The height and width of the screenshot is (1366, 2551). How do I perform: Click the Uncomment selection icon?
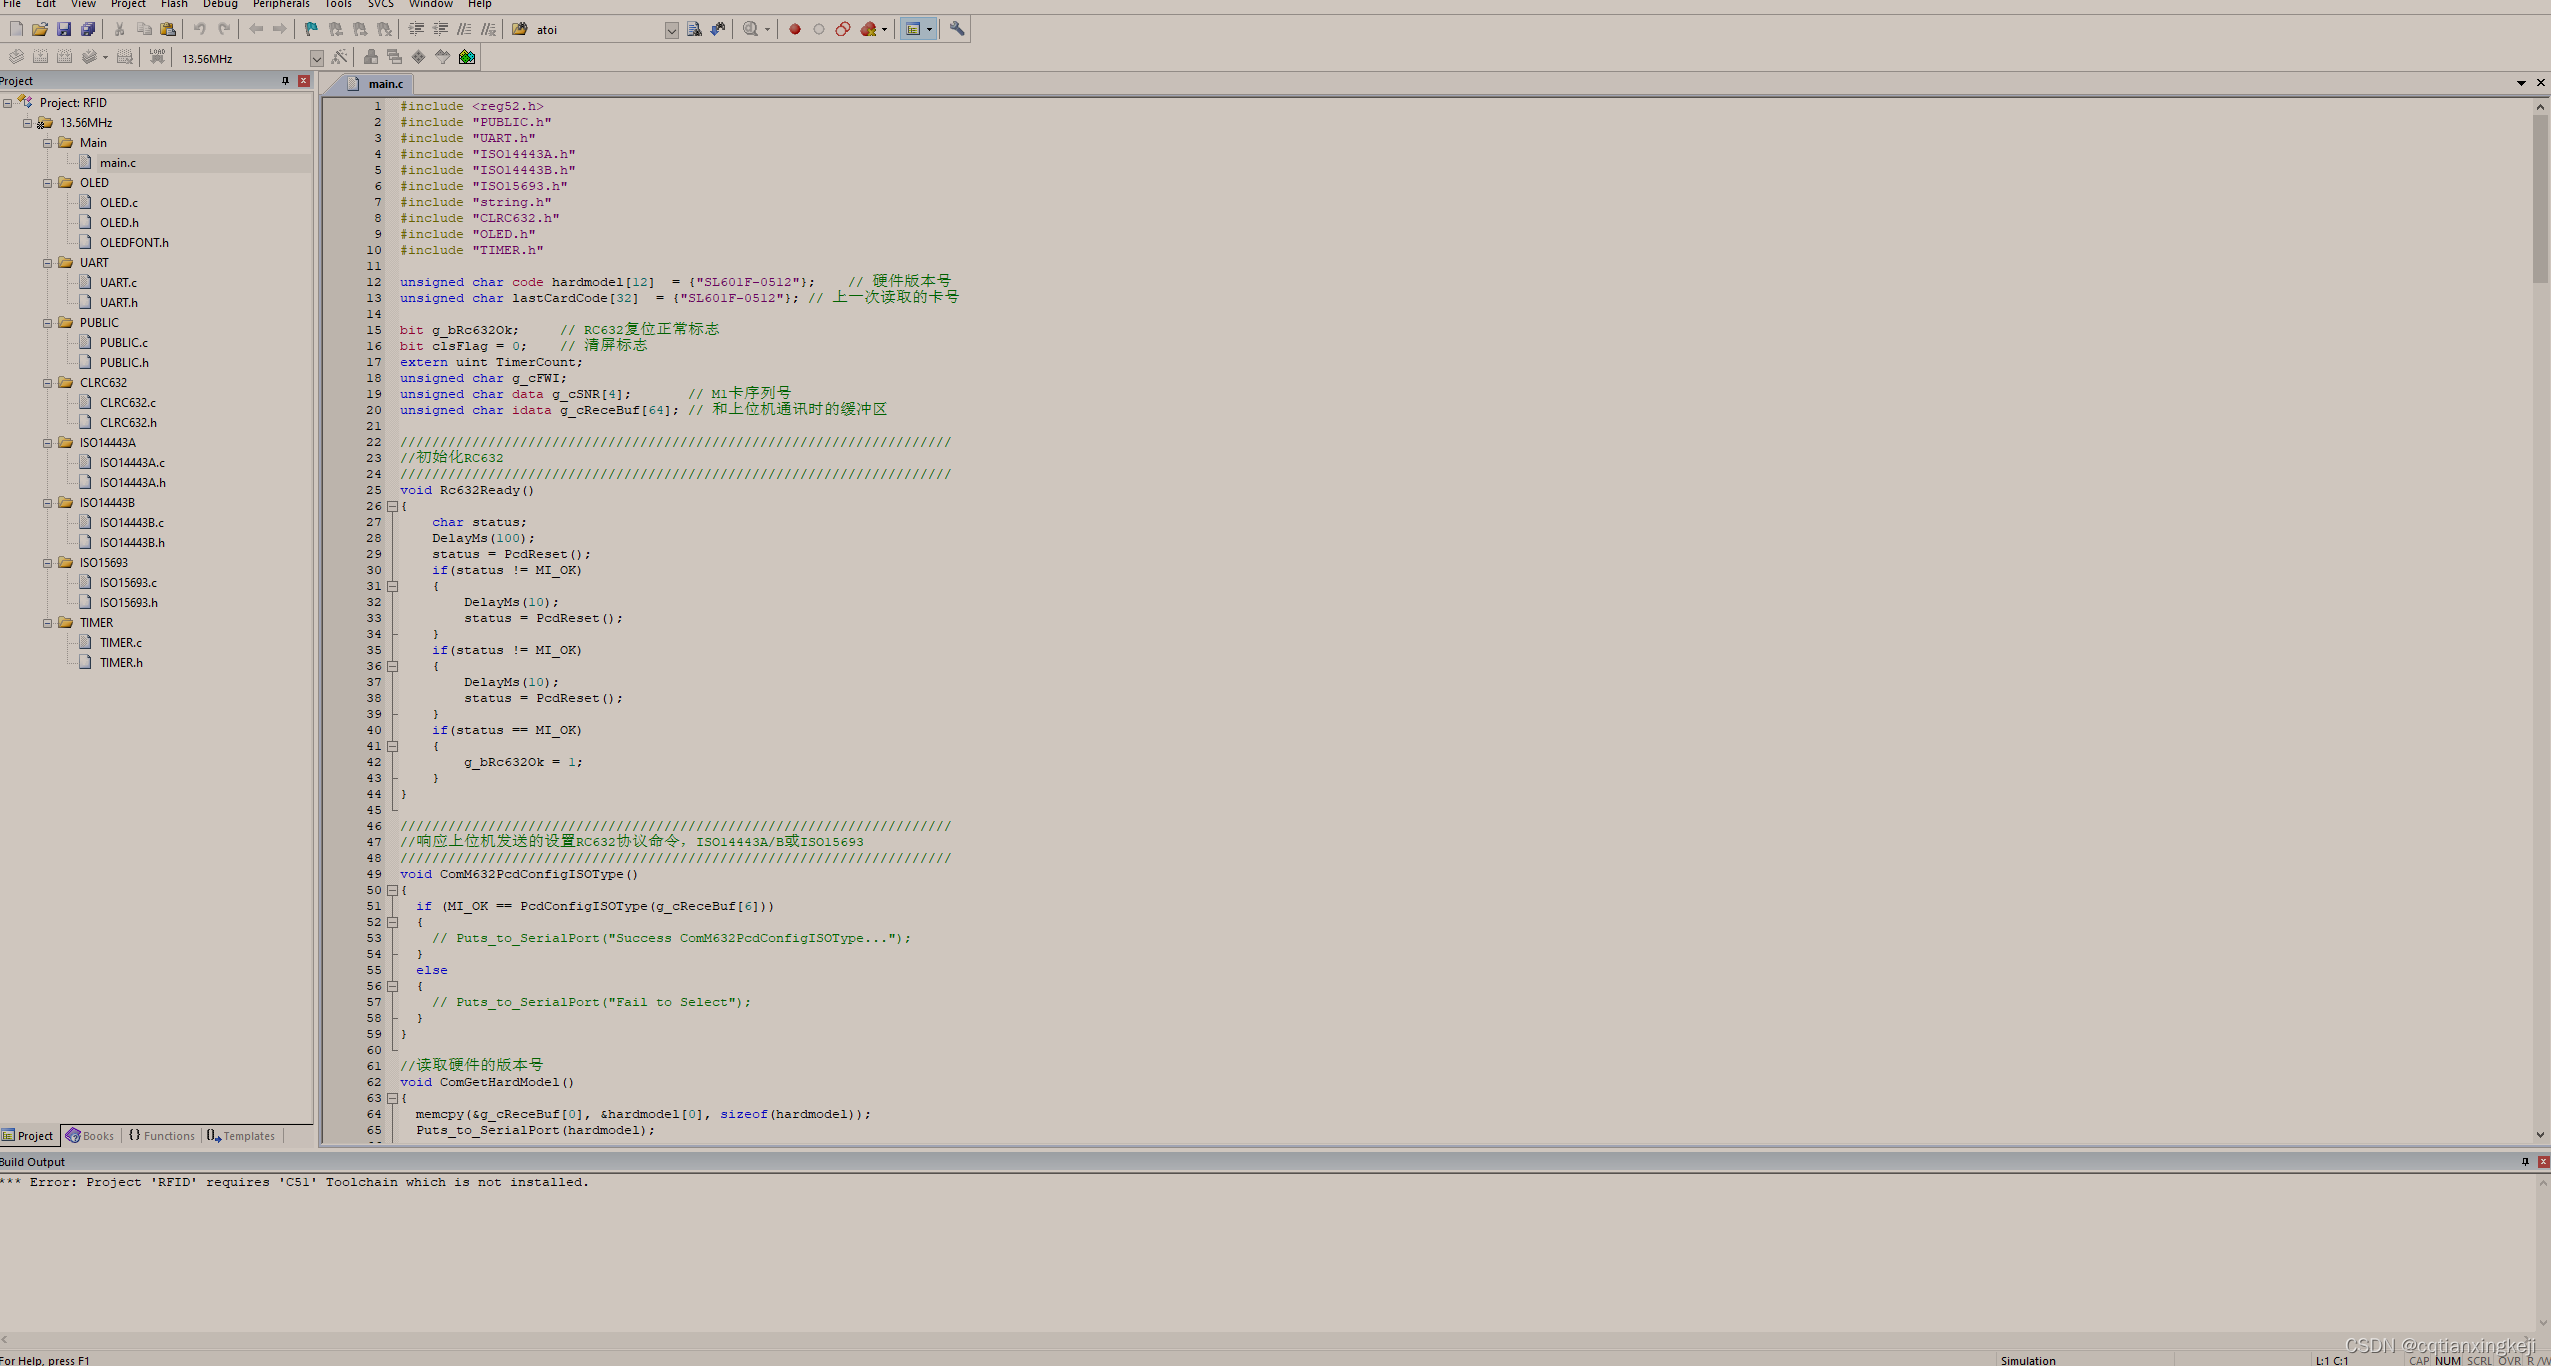tap(488, 29)
